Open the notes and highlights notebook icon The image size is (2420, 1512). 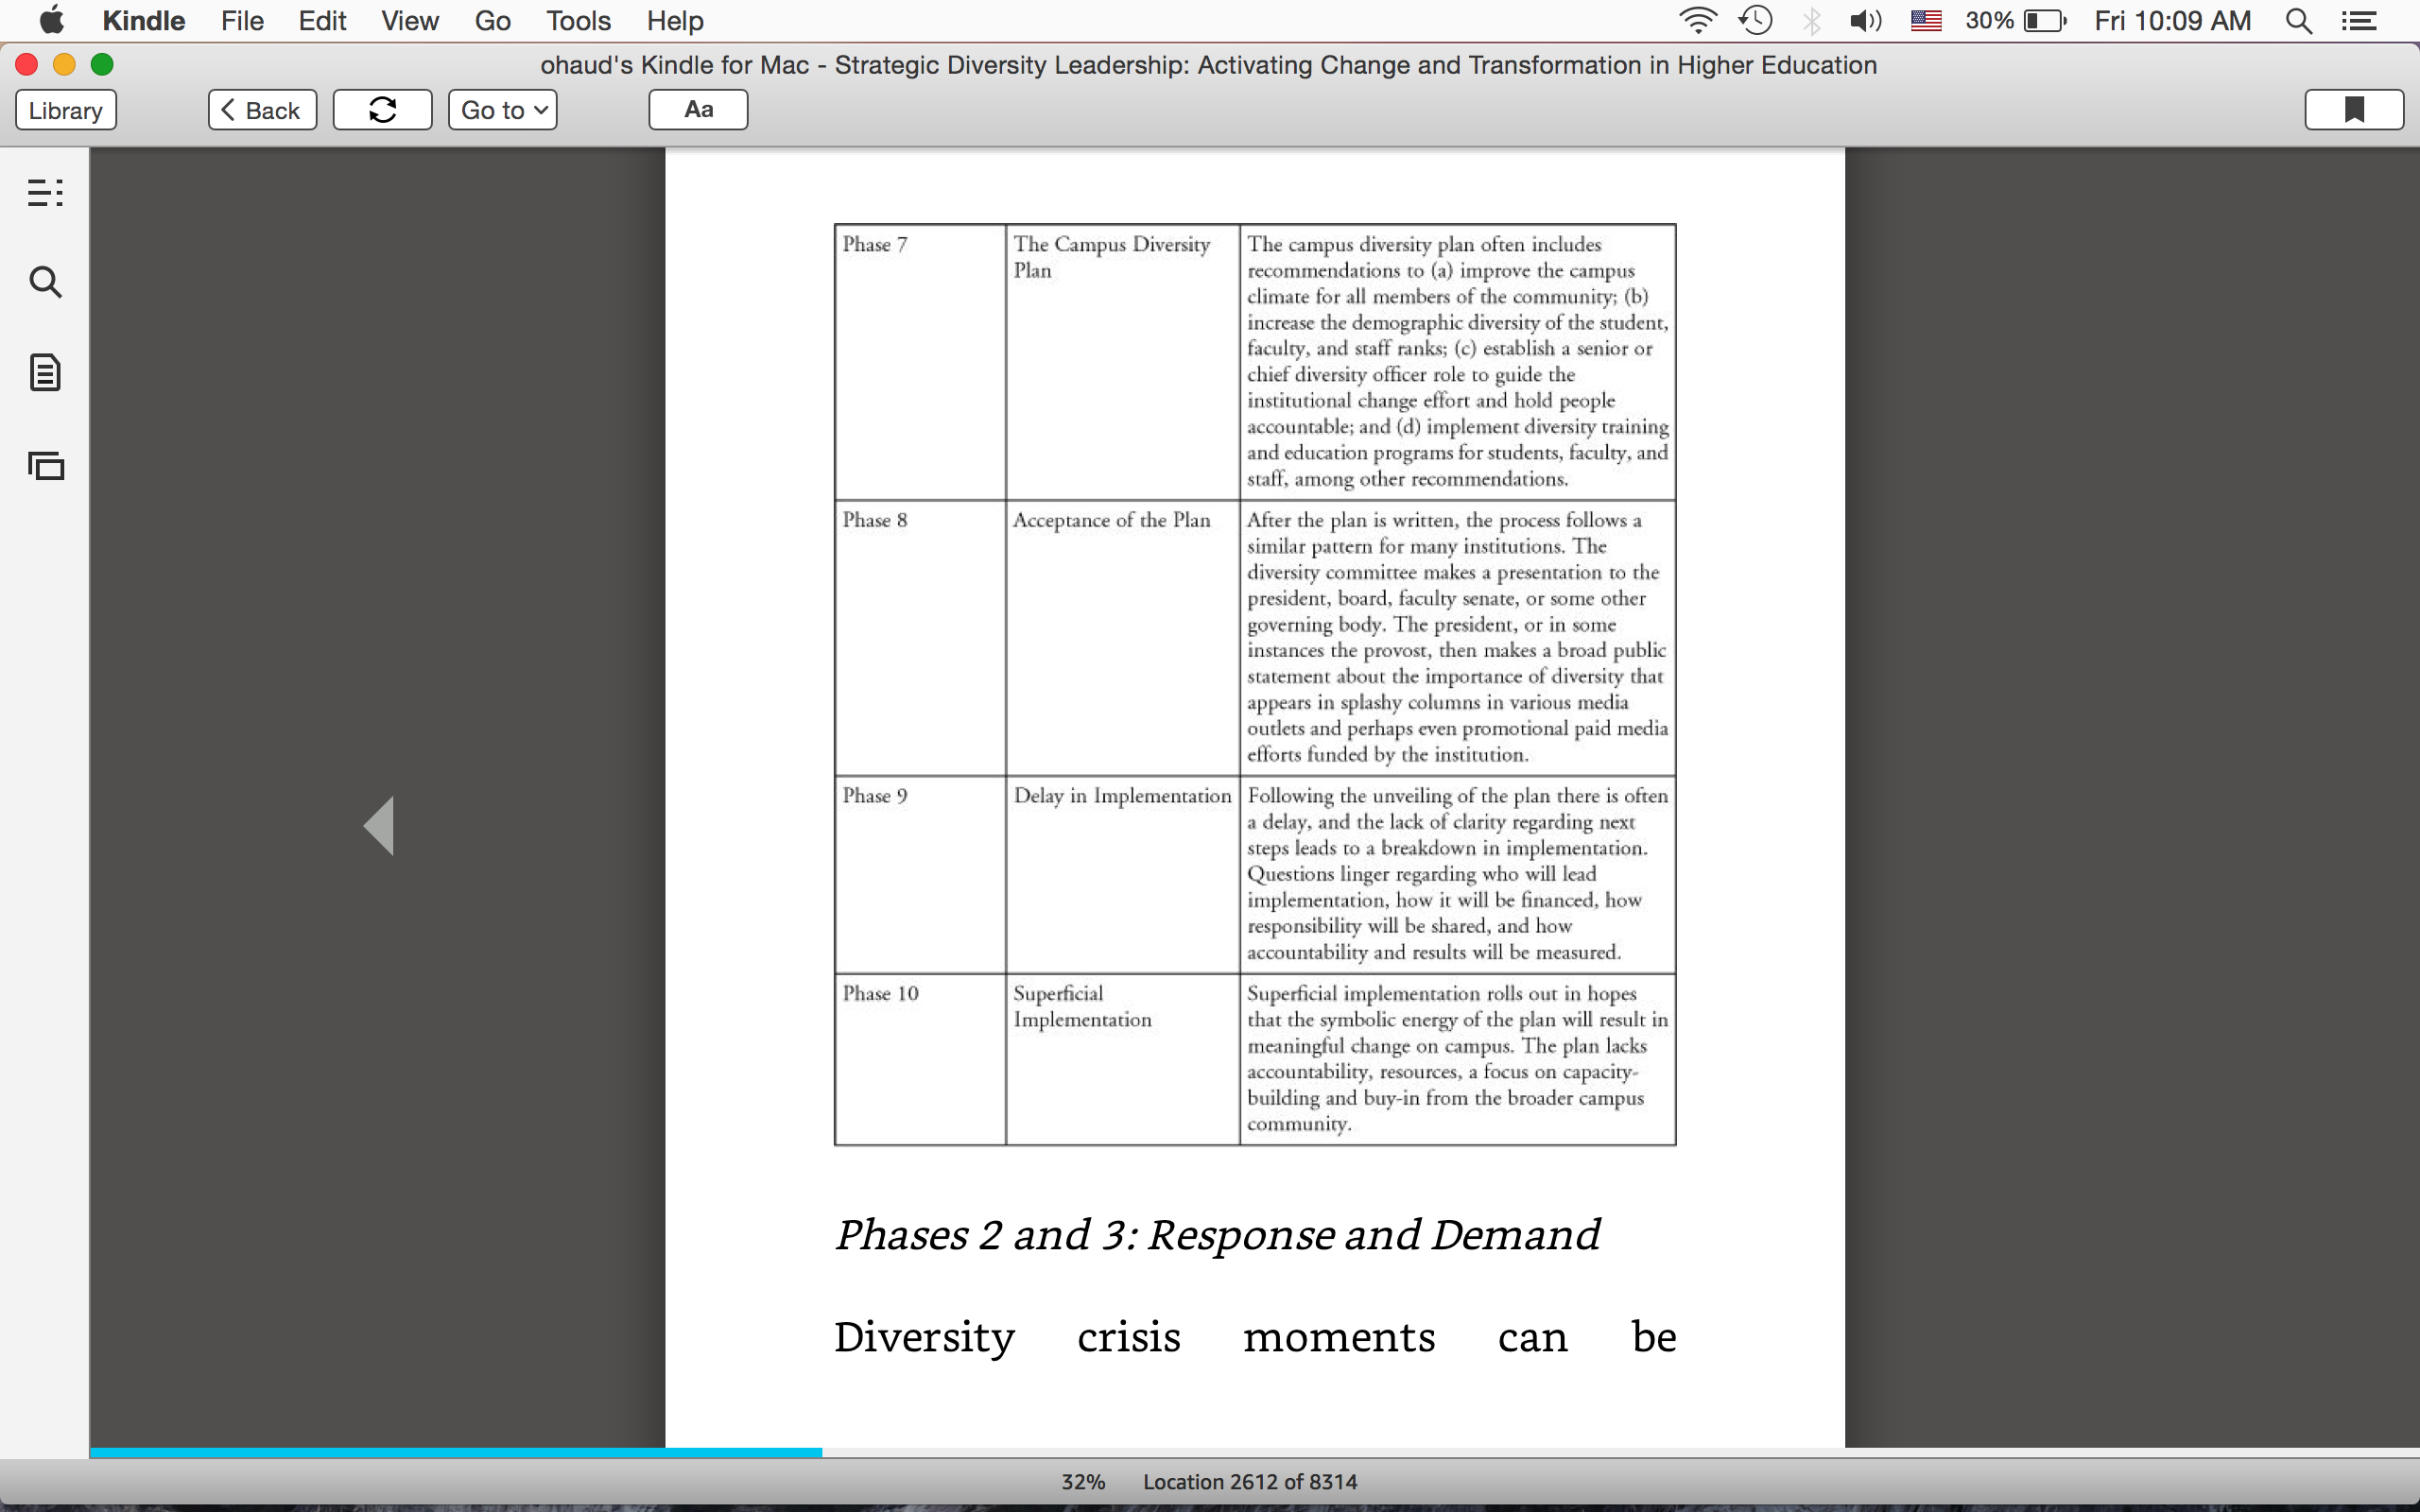point(45,373)
